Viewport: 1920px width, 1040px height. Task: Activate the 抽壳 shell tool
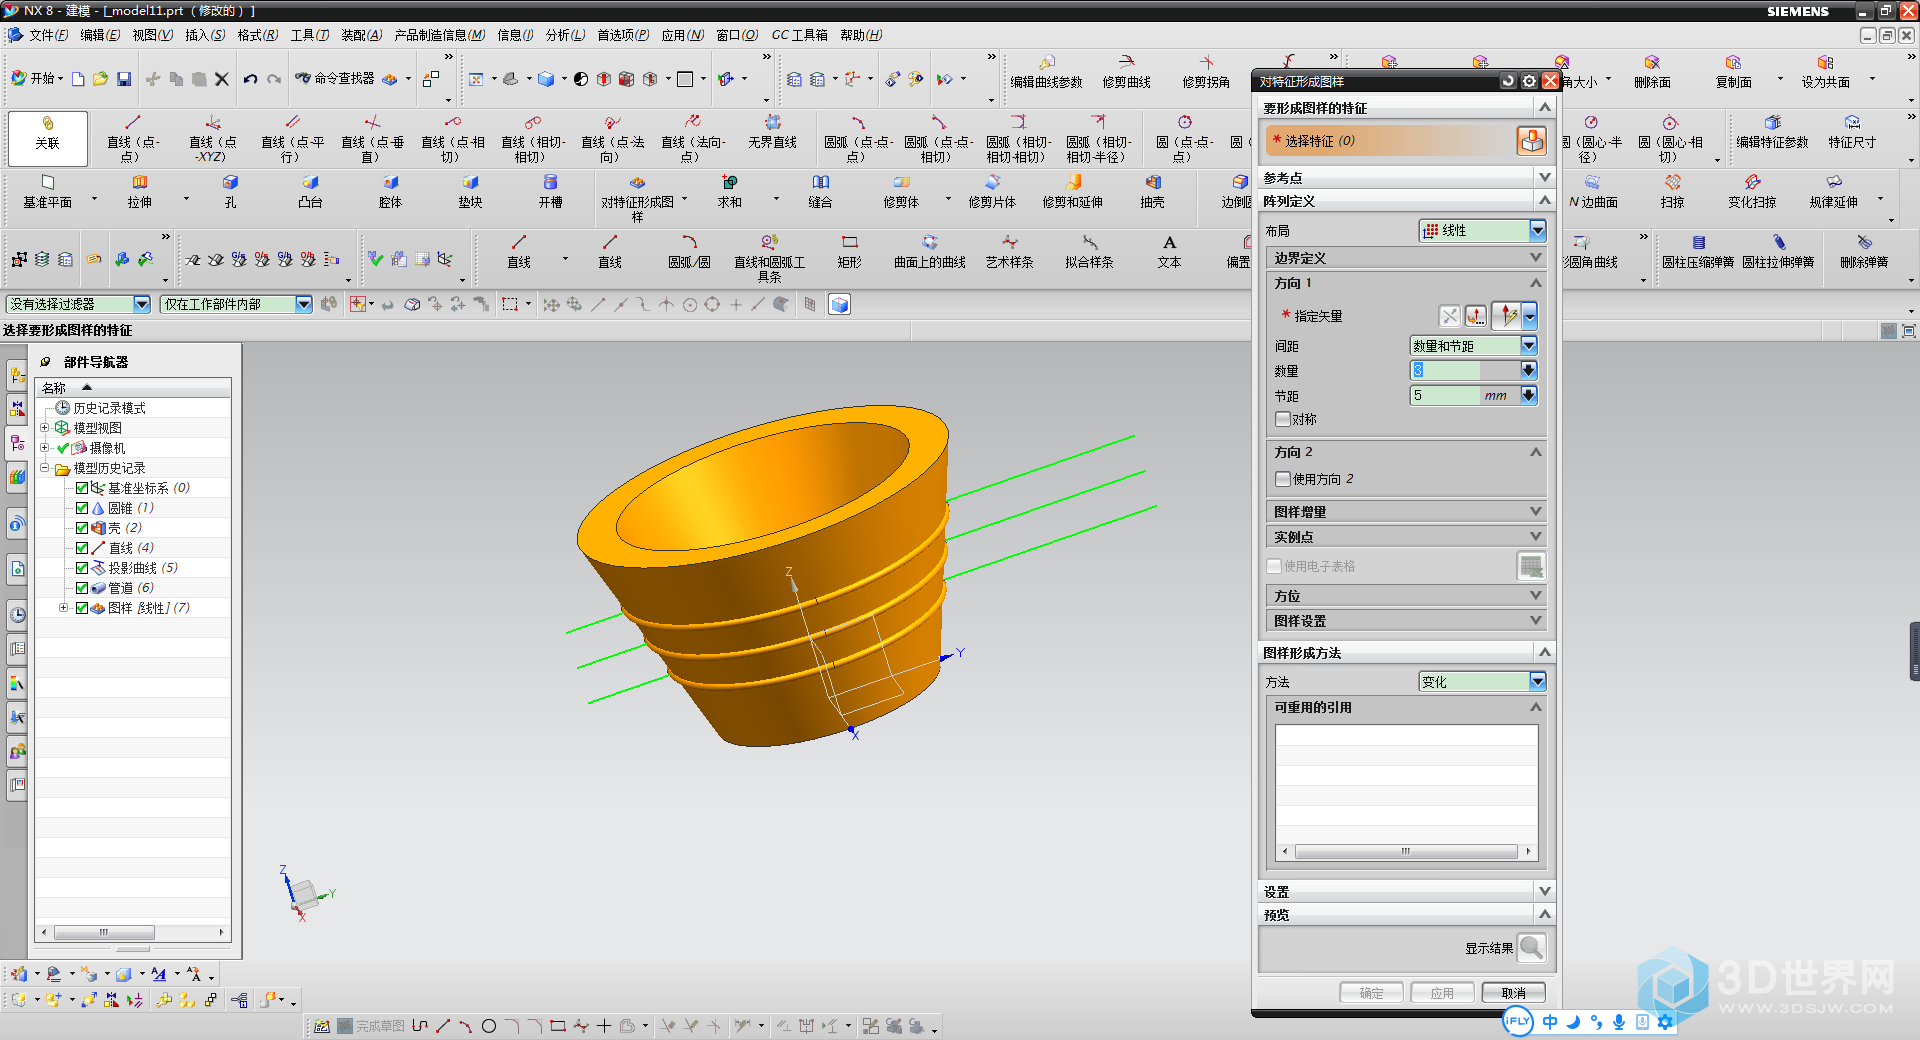tap(1152, 191)
